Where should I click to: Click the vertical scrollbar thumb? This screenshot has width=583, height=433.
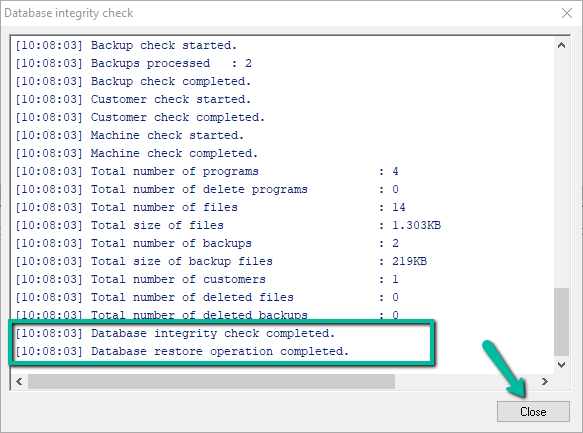point(561,322)
